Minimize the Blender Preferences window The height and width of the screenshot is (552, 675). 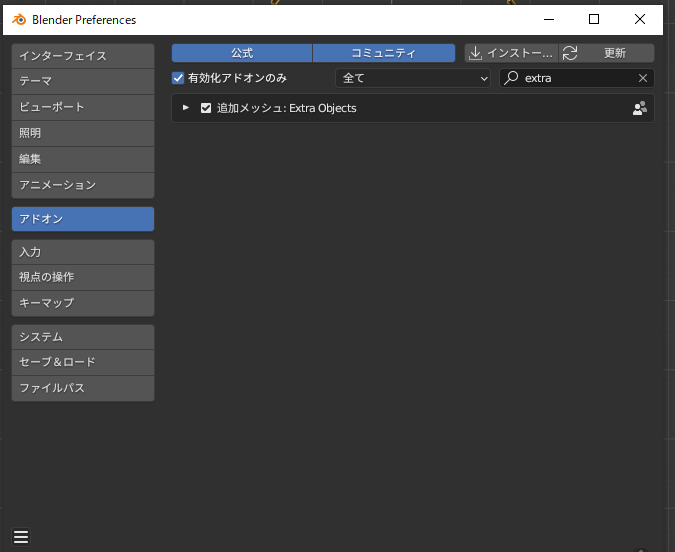coord(549,19)
